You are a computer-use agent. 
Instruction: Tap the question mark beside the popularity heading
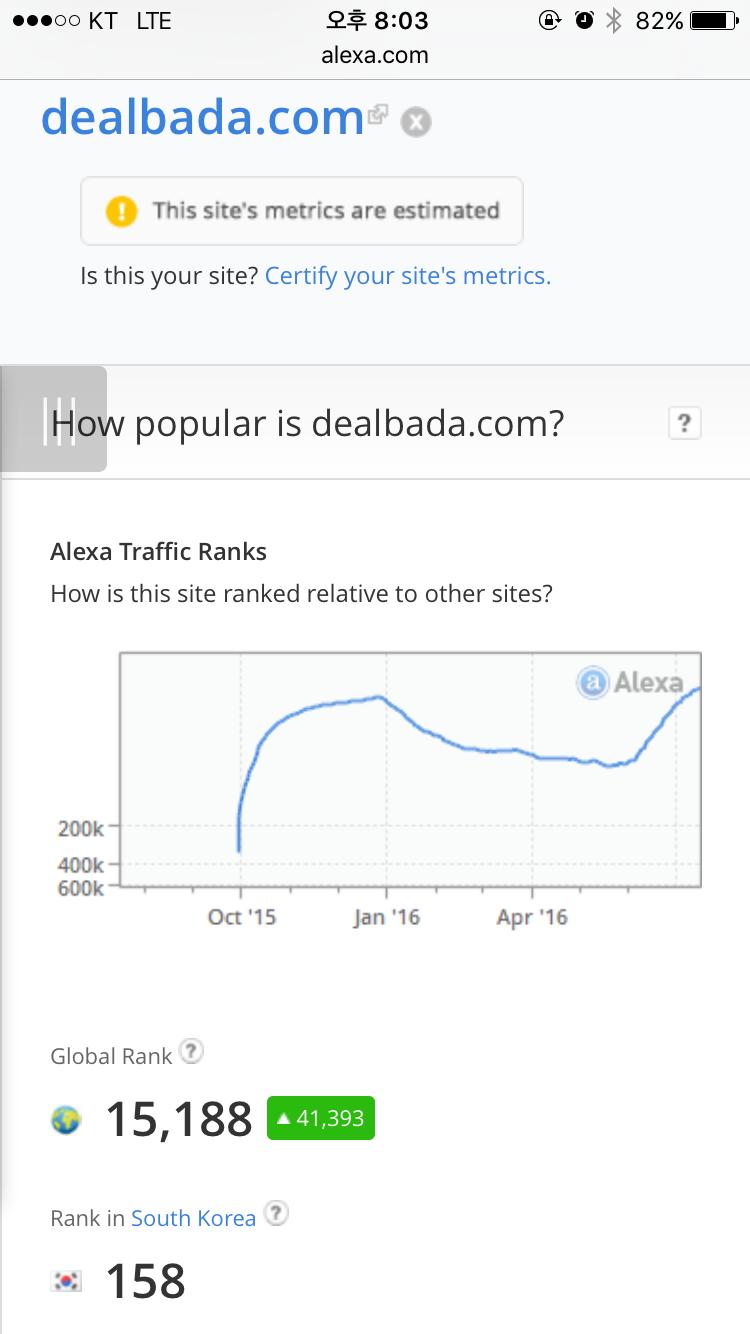pyautogui.click(x=684, y=423)
